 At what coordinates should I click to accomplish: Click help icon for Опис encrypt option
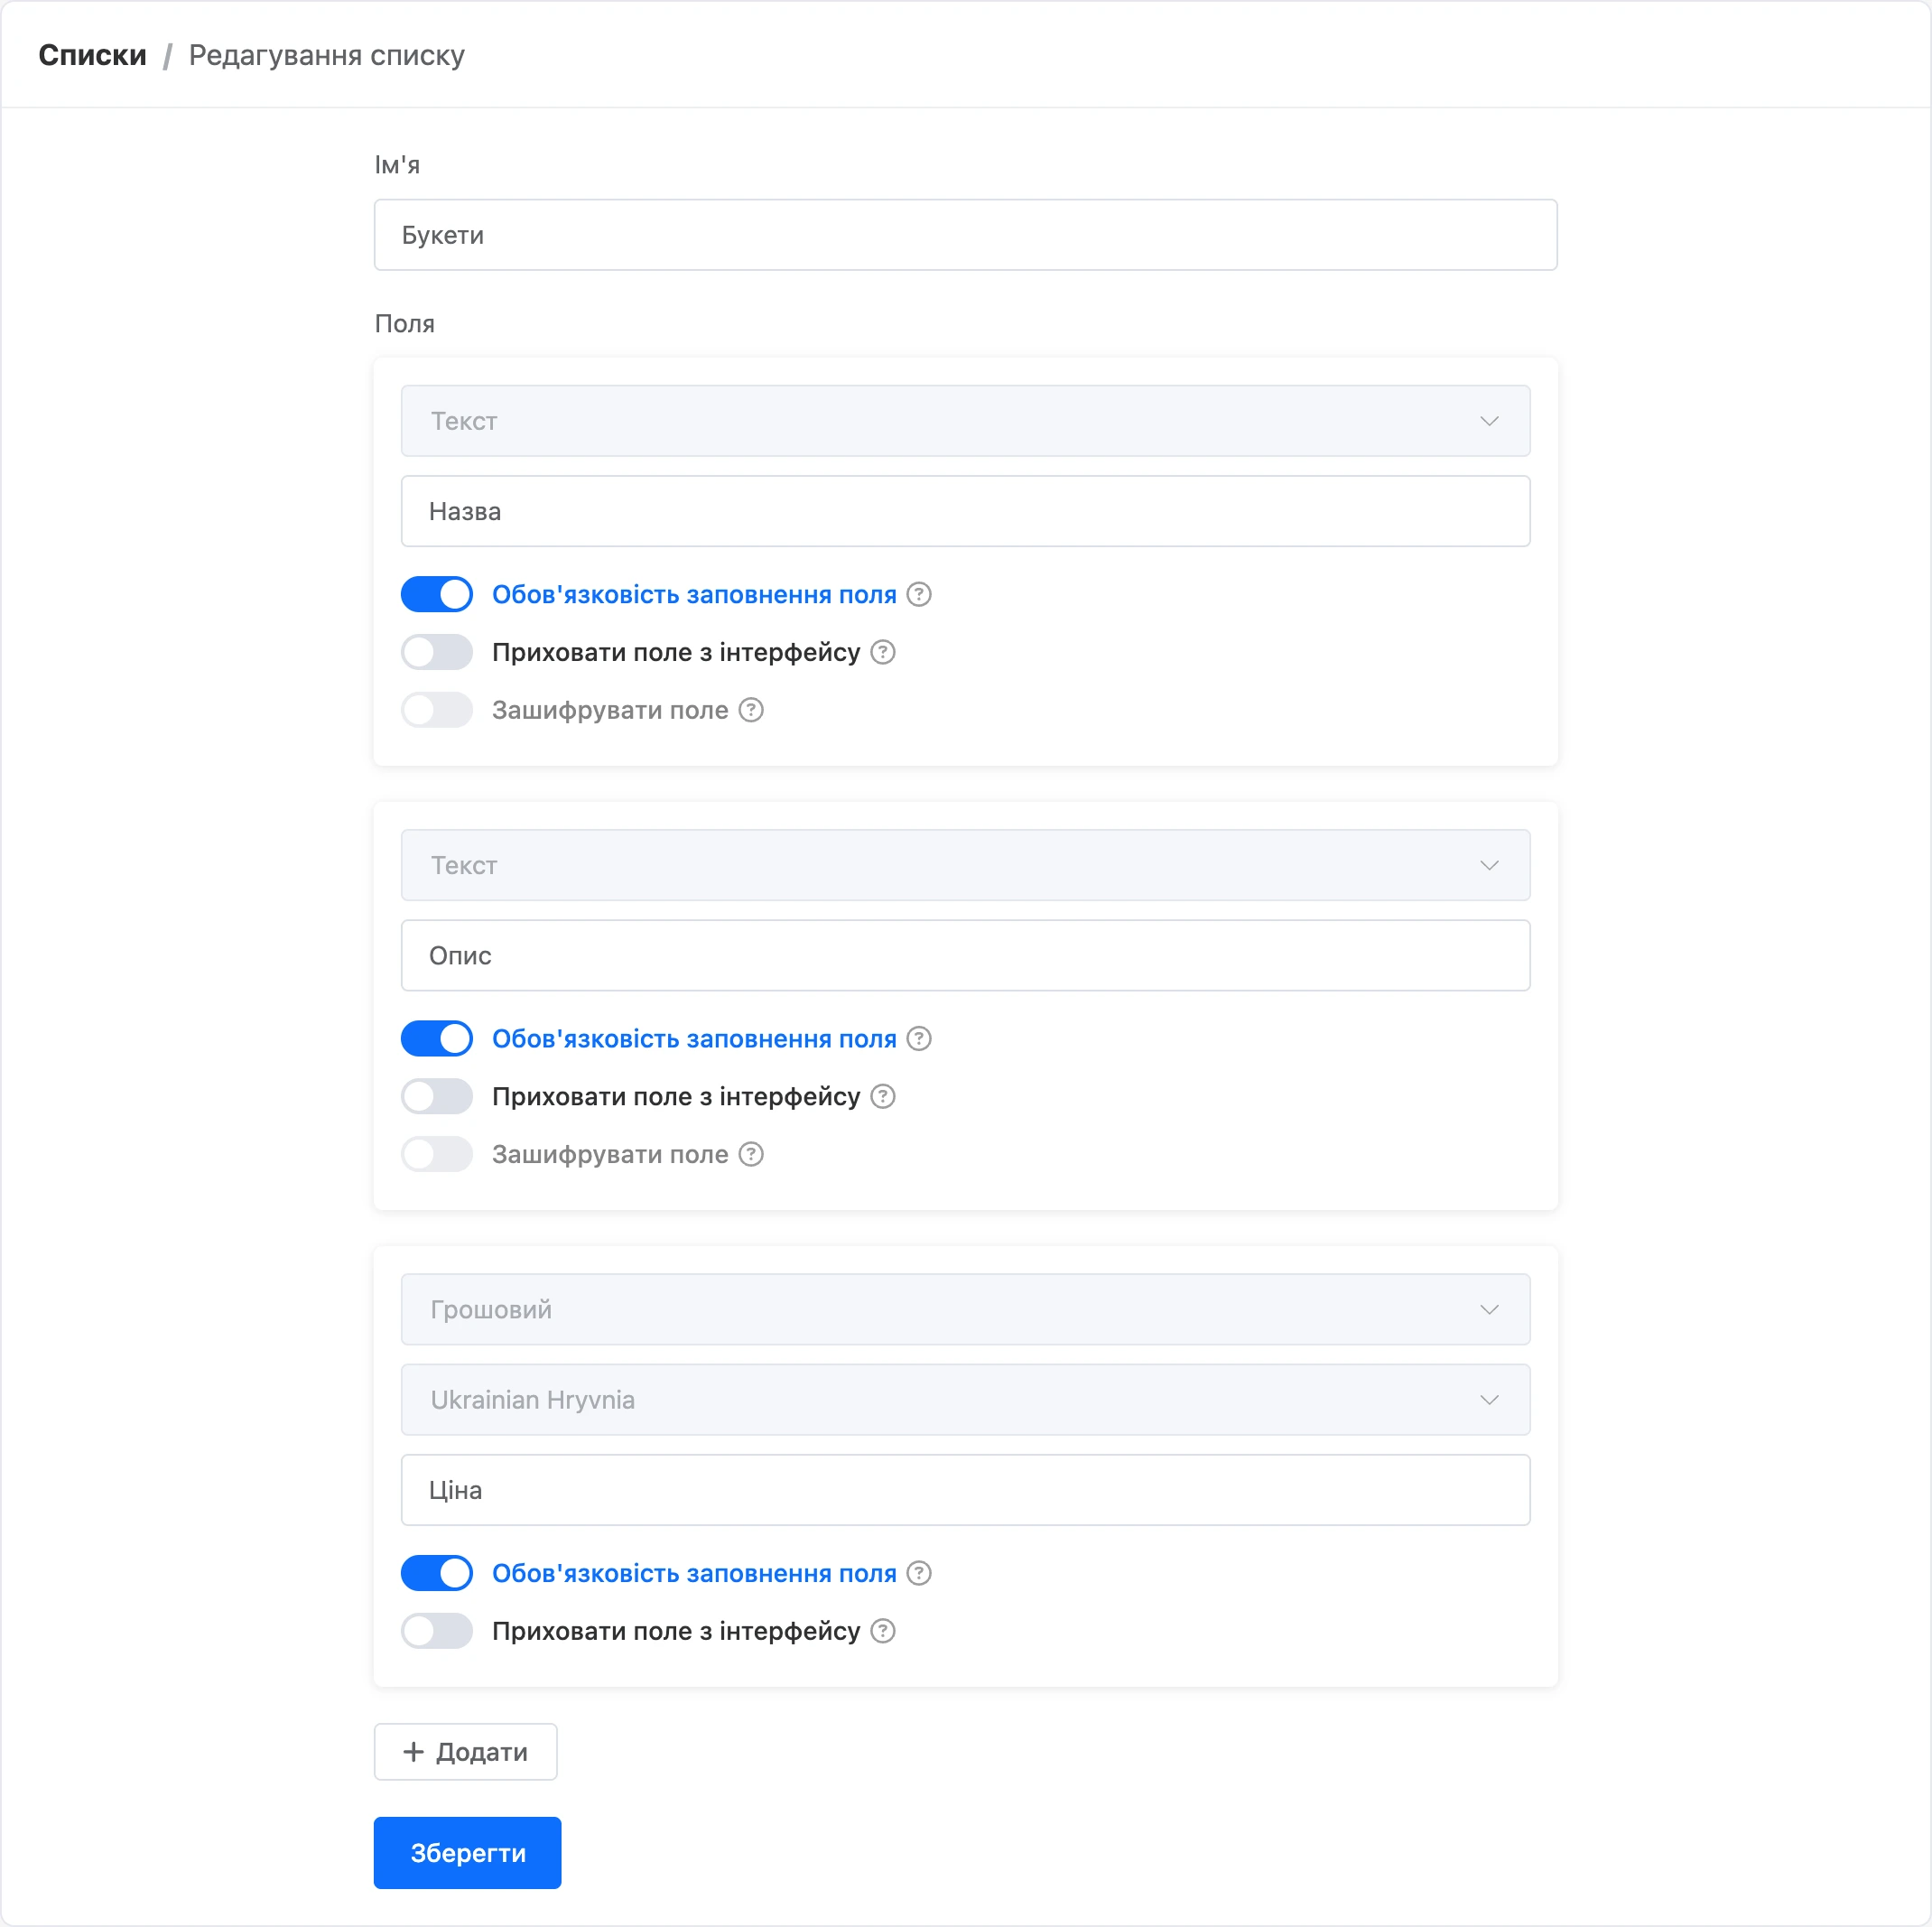751,1155
